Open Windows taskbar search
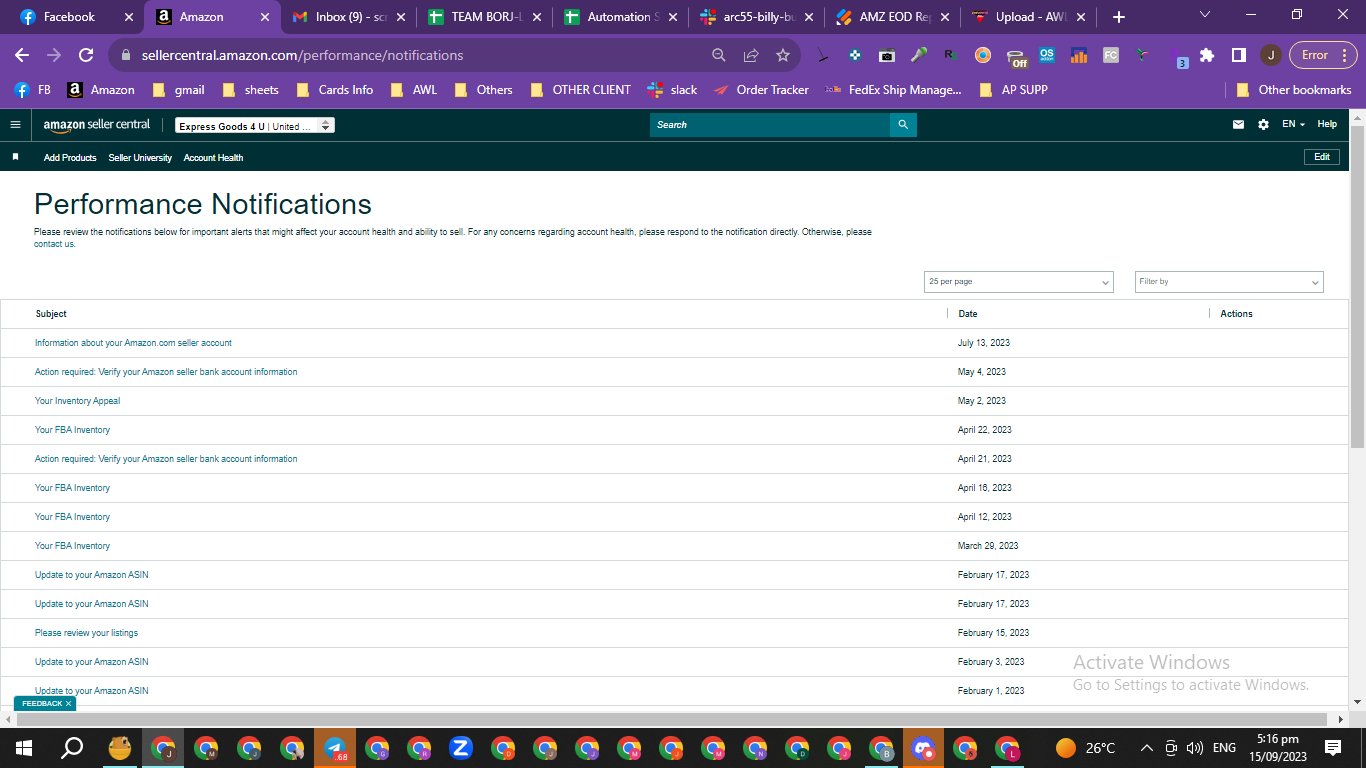This screenshot has height=768, width=1366. (72, 748)
